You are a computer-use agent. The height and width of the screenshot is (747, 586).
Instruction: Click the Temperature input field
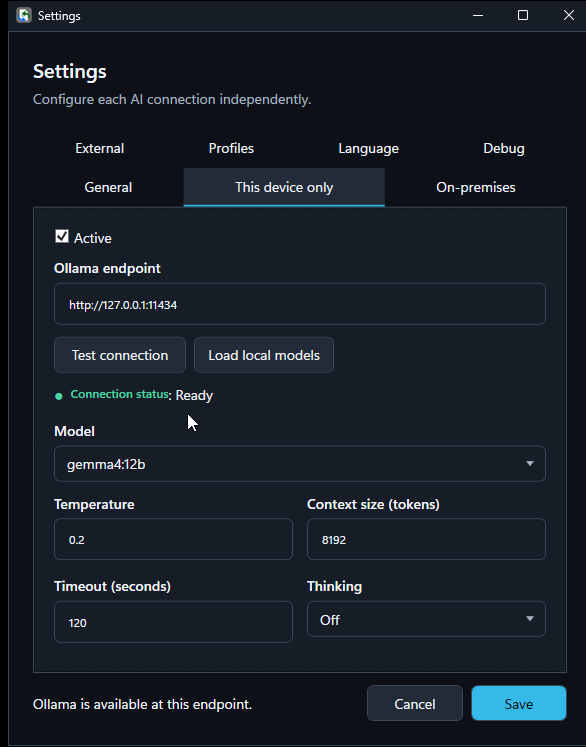click(173, 539)
